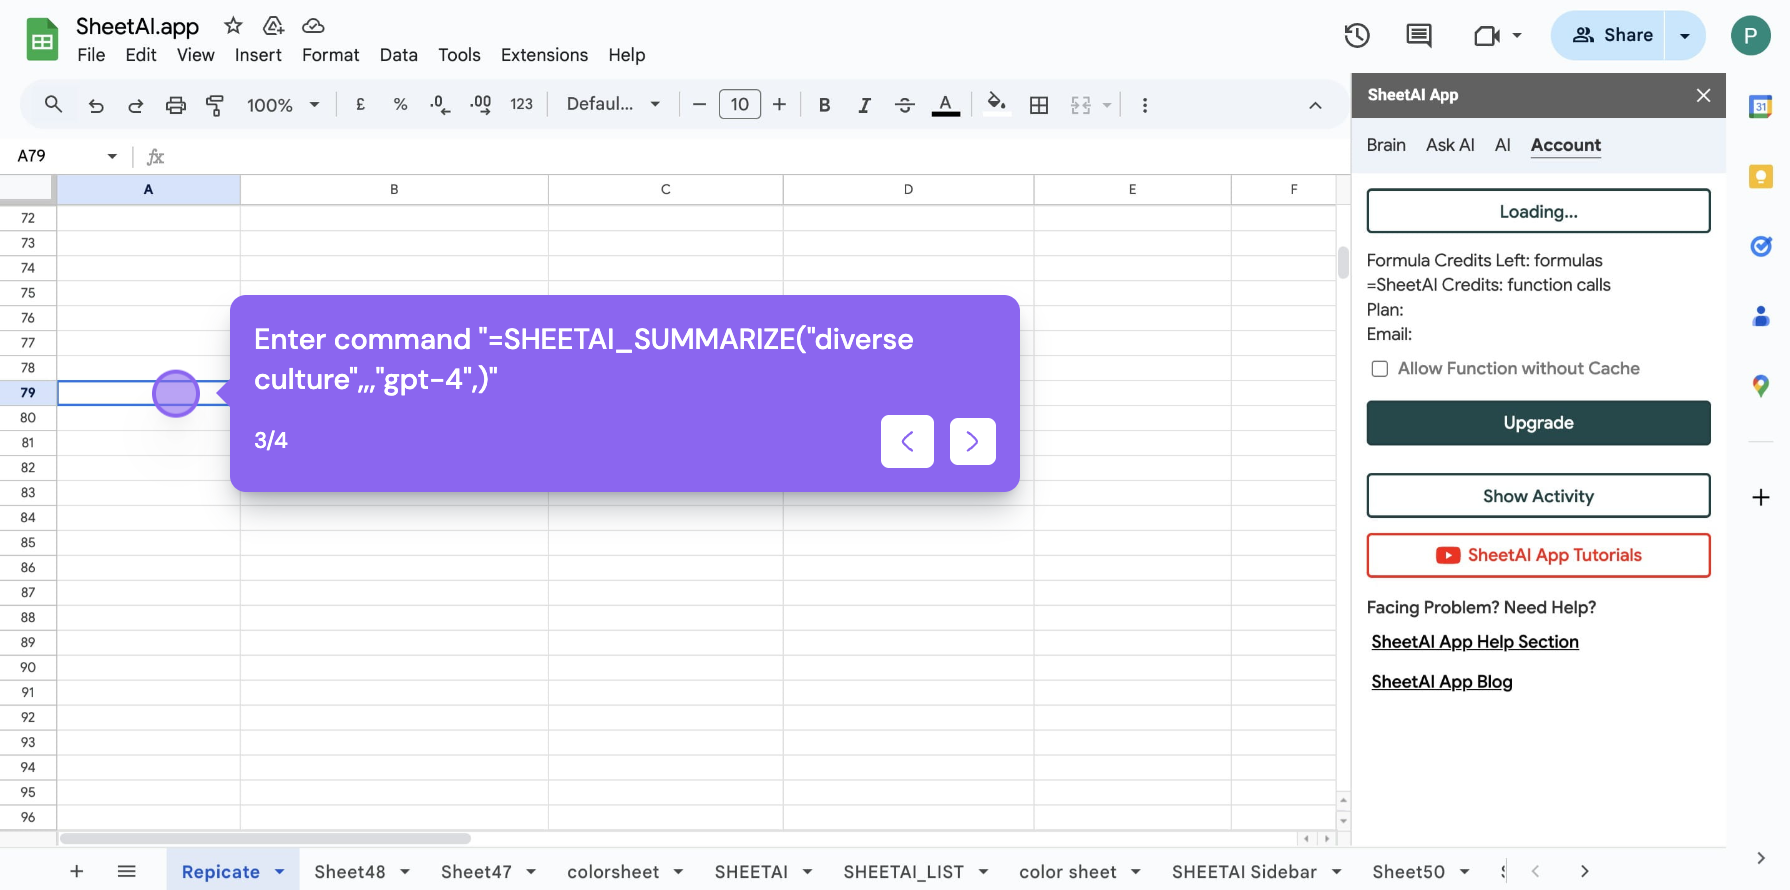Screen dimensions: 1790x890
Task: Format as percent
Action: 400,104
